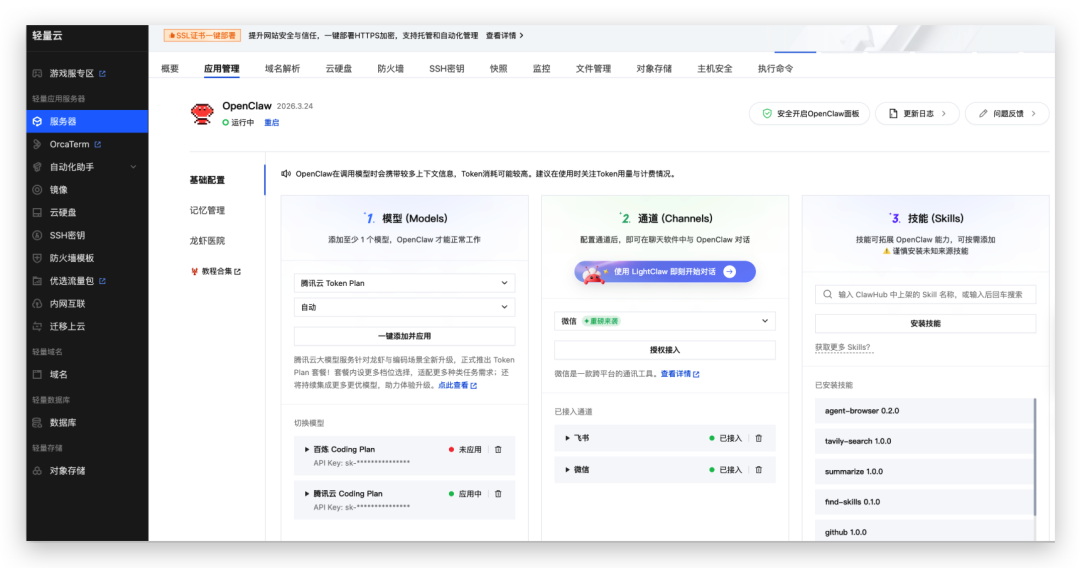Switch to the 云硬盘 tab
1080x568 pixels.
point(339,69)
